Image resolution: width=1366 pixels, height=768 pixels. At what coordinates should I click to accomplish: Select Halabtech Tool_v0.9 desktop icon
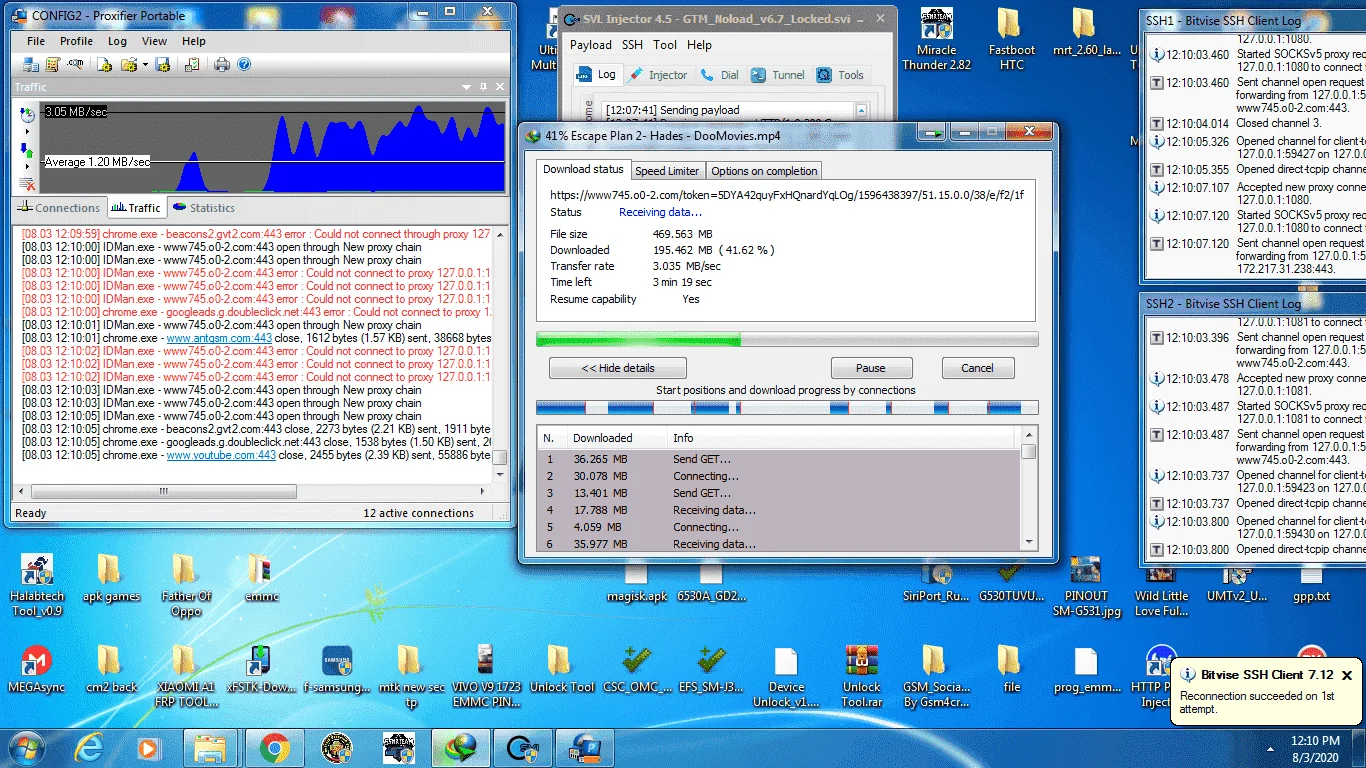tap(37, 585)
